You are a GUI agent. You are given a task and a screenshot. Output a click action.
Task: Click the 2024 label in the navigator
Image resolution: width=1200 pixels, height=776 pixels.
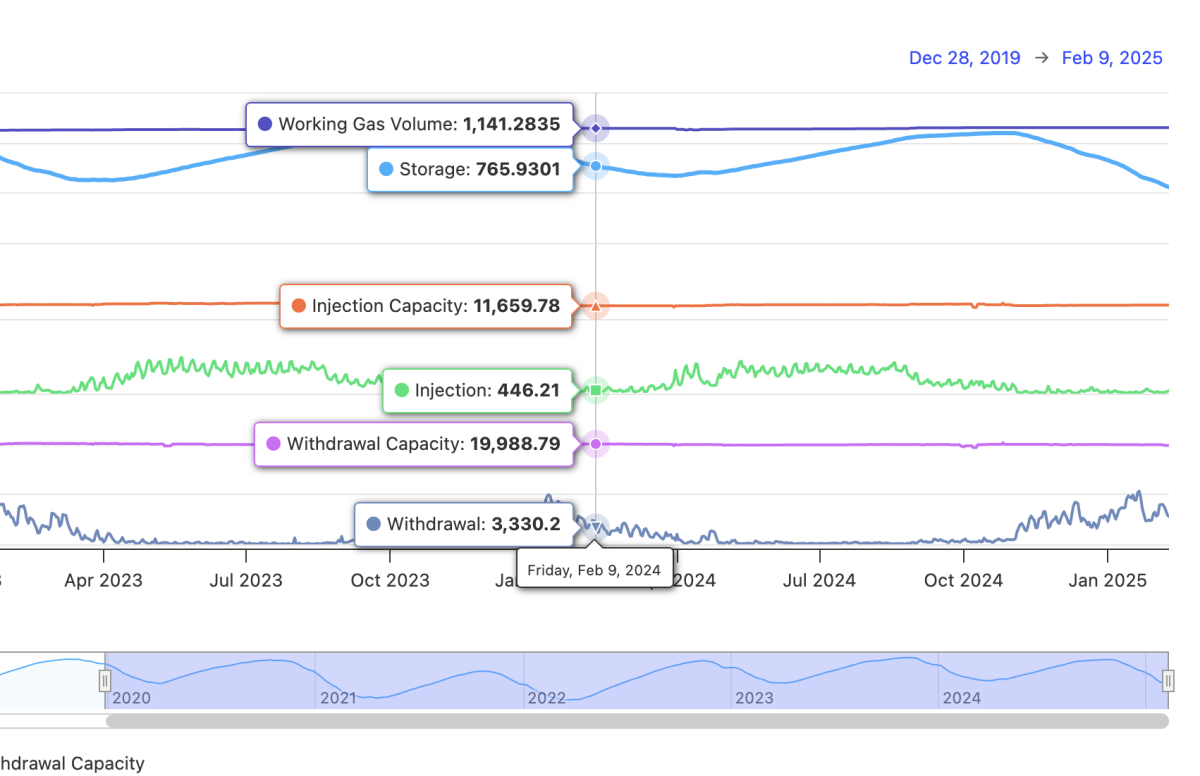(961, 698)
